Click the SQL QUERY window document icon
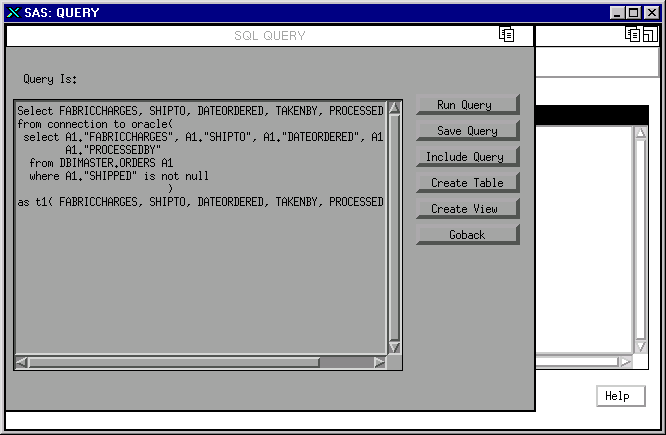The image size is (666, 435). pos(507,34)
